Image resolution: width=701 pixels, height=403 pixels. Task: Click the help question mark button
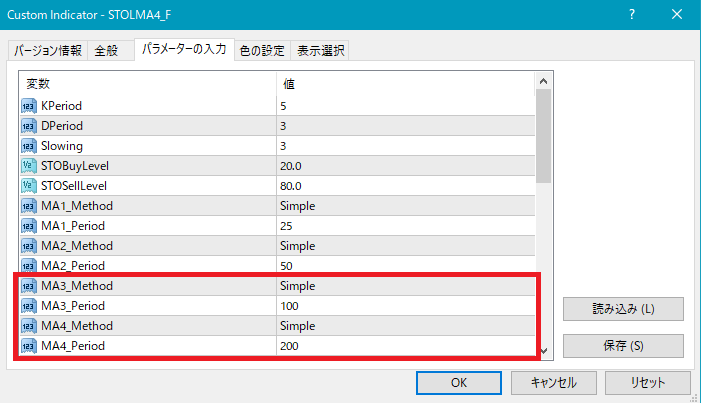[632, 15]
